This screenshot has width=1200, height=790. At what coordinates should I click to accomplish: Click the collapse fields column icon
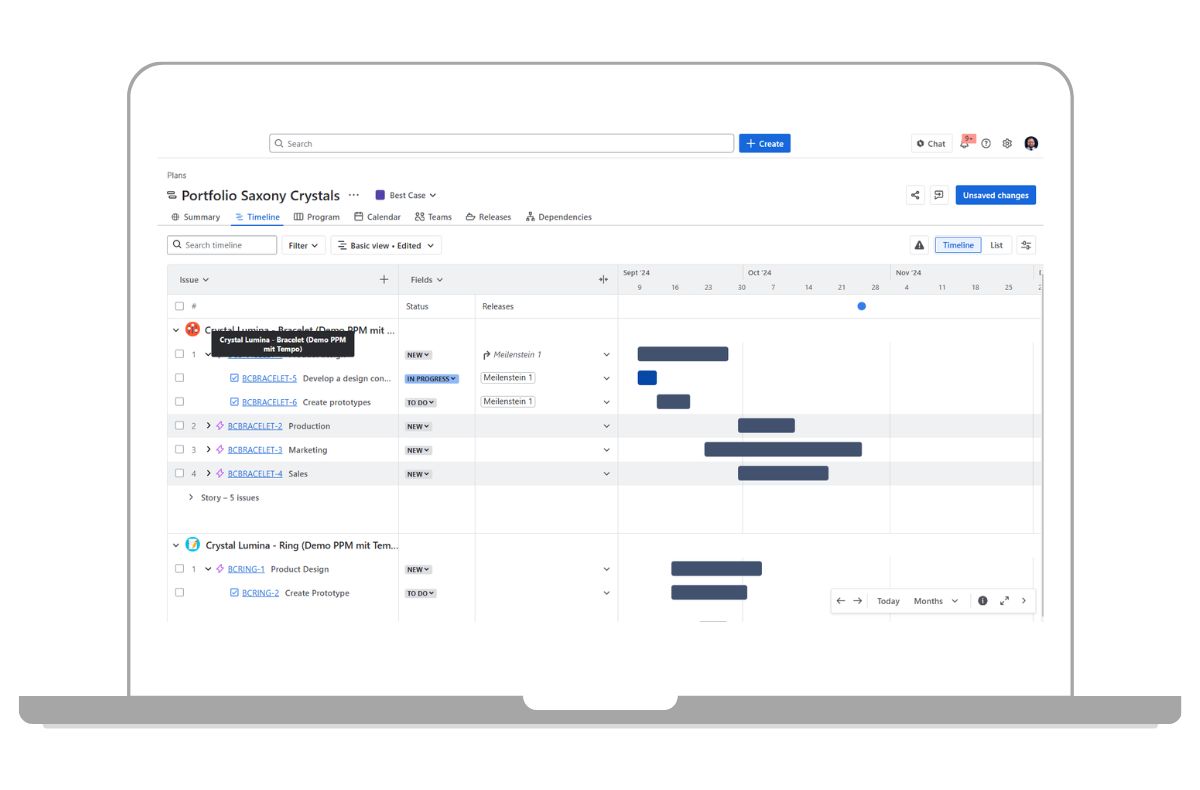click(603, 280)
